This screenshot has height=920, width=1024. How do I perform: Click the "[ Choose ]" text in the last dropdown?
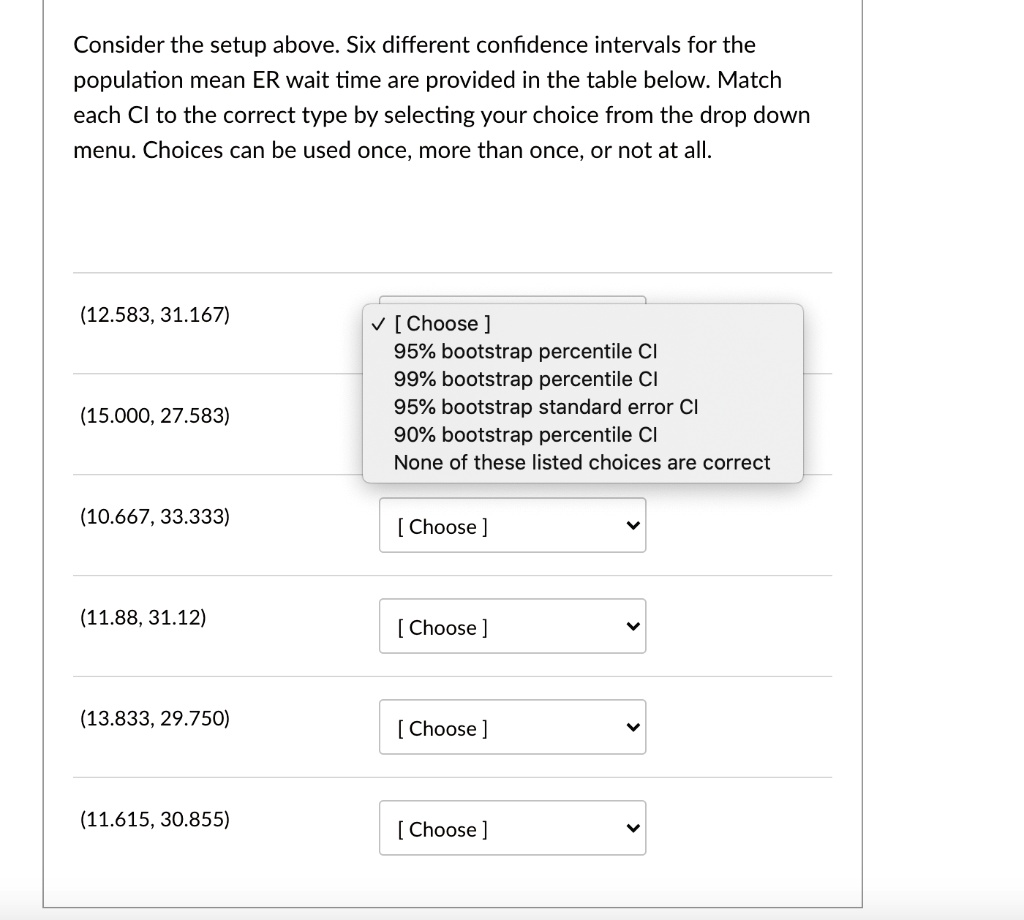click(x=440, y=829)
